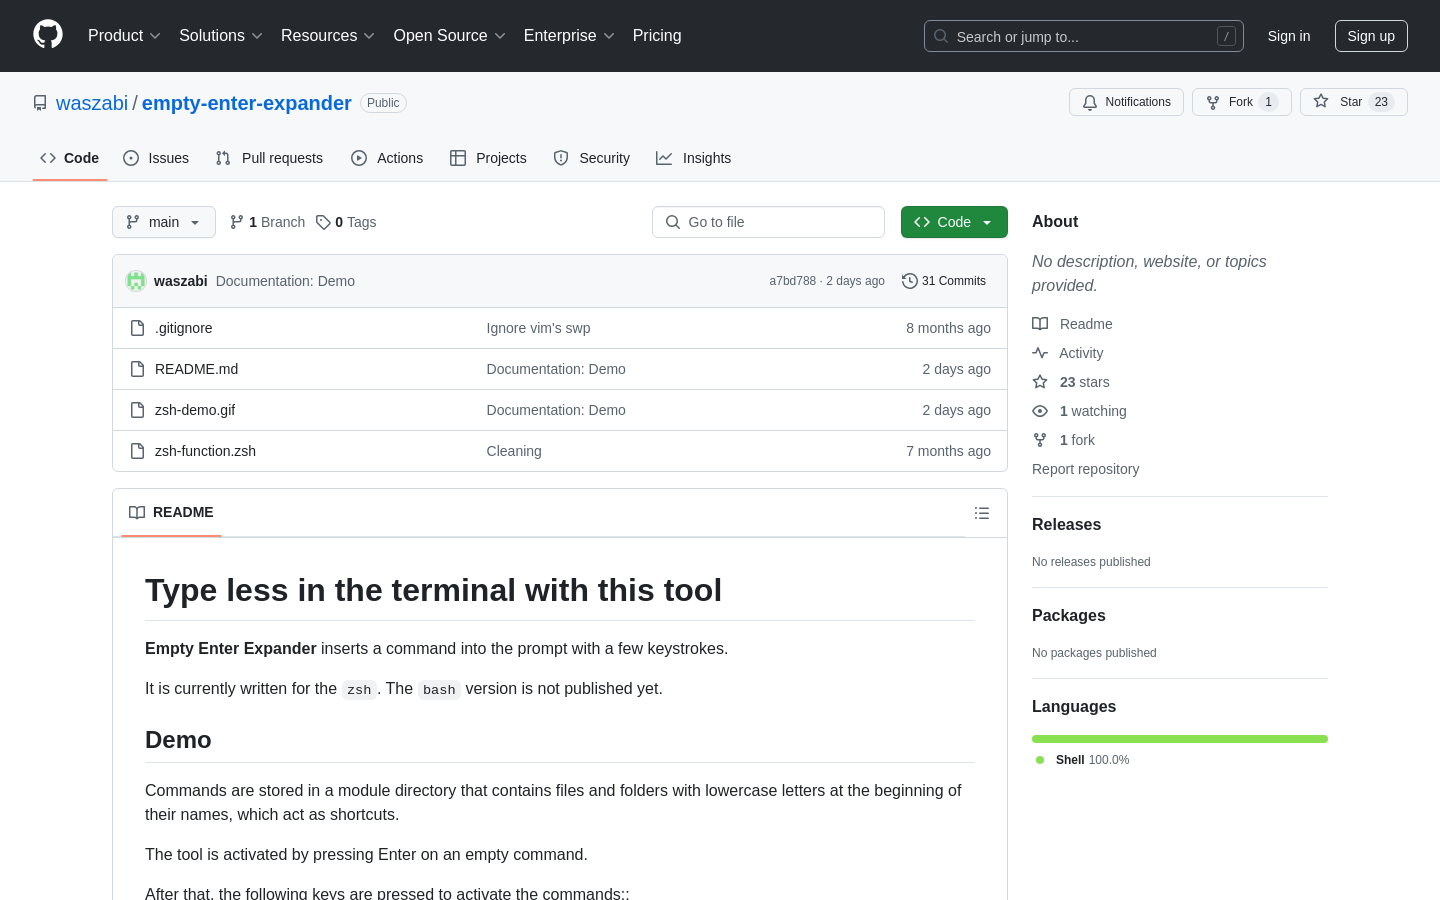Switch to the Security tab

tap(592, 158)
